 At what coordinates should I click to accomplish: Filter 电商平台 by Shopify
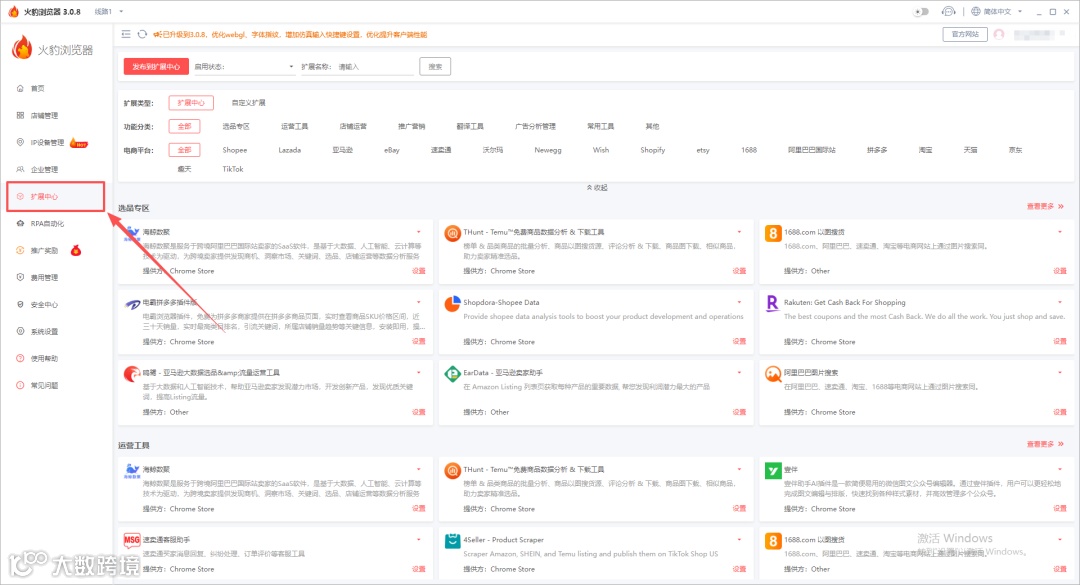[652, 150]
